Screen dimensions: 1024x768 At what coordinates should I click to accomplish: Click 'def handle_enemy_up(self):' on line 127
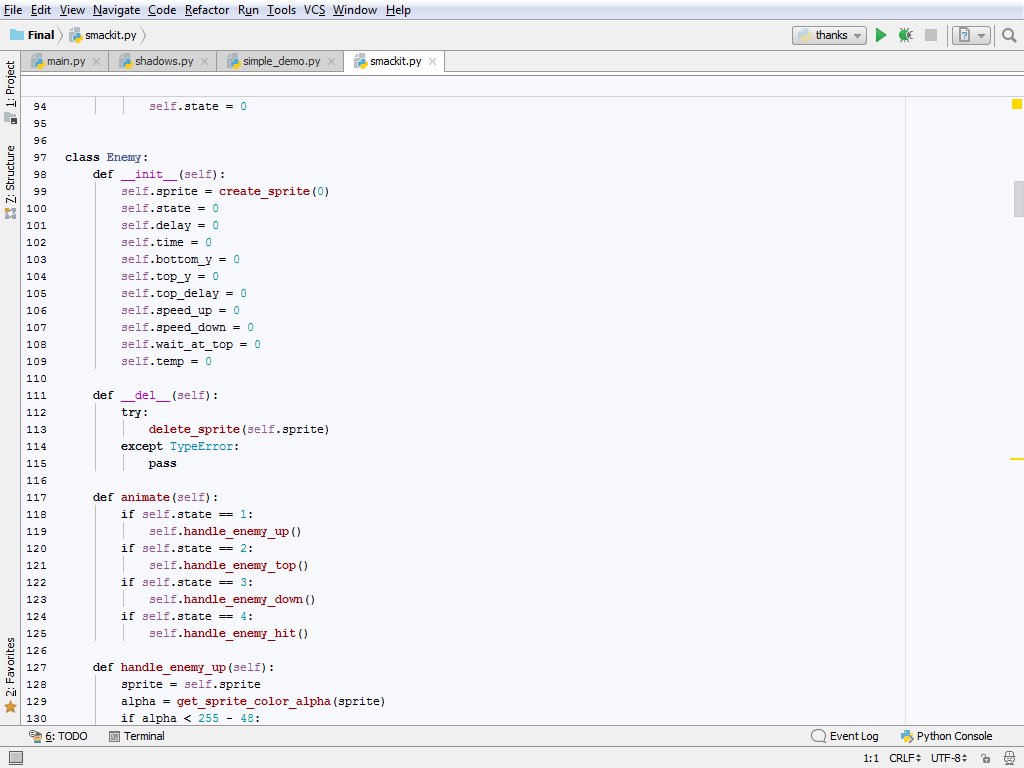pos(184,667)
